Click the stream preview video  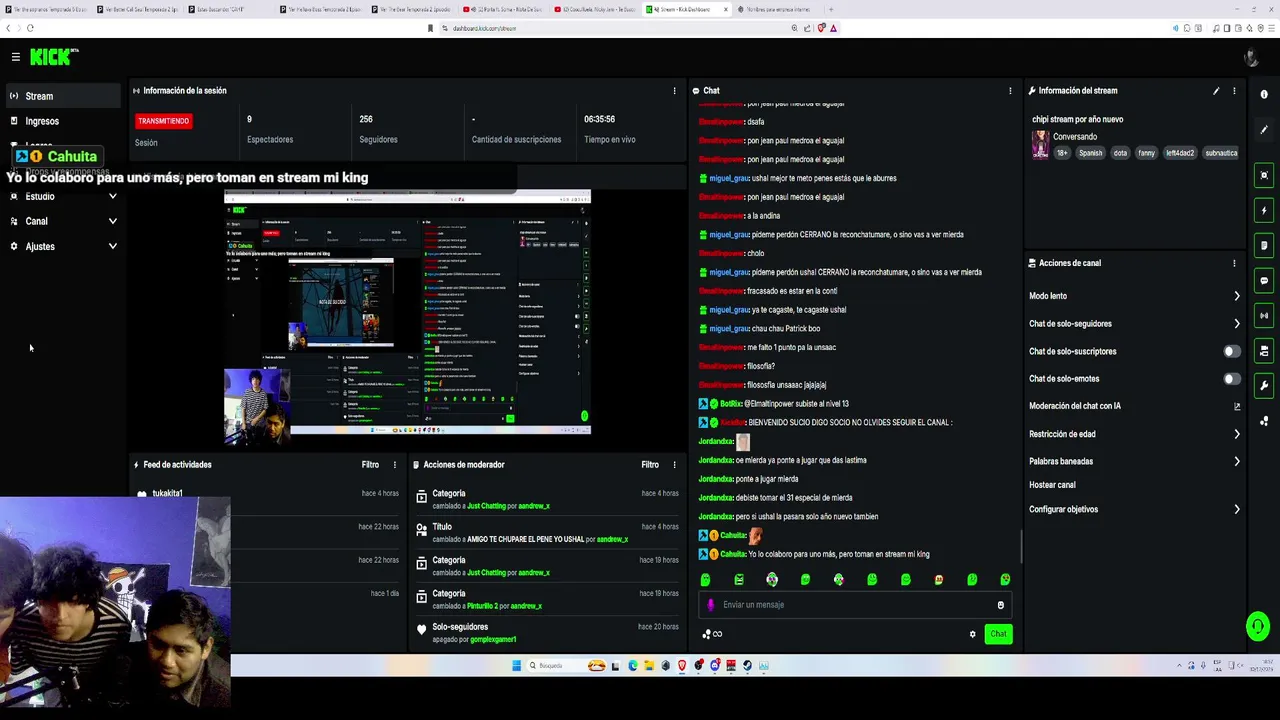[x=407, y=312]
